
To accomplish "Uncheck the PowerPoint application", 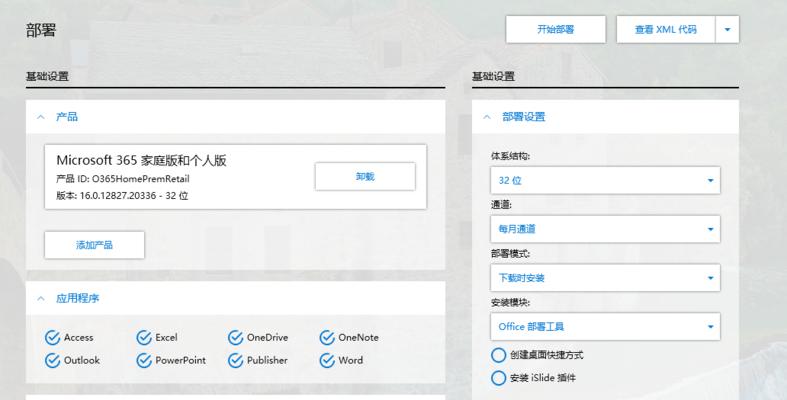I will coord(144,360).
